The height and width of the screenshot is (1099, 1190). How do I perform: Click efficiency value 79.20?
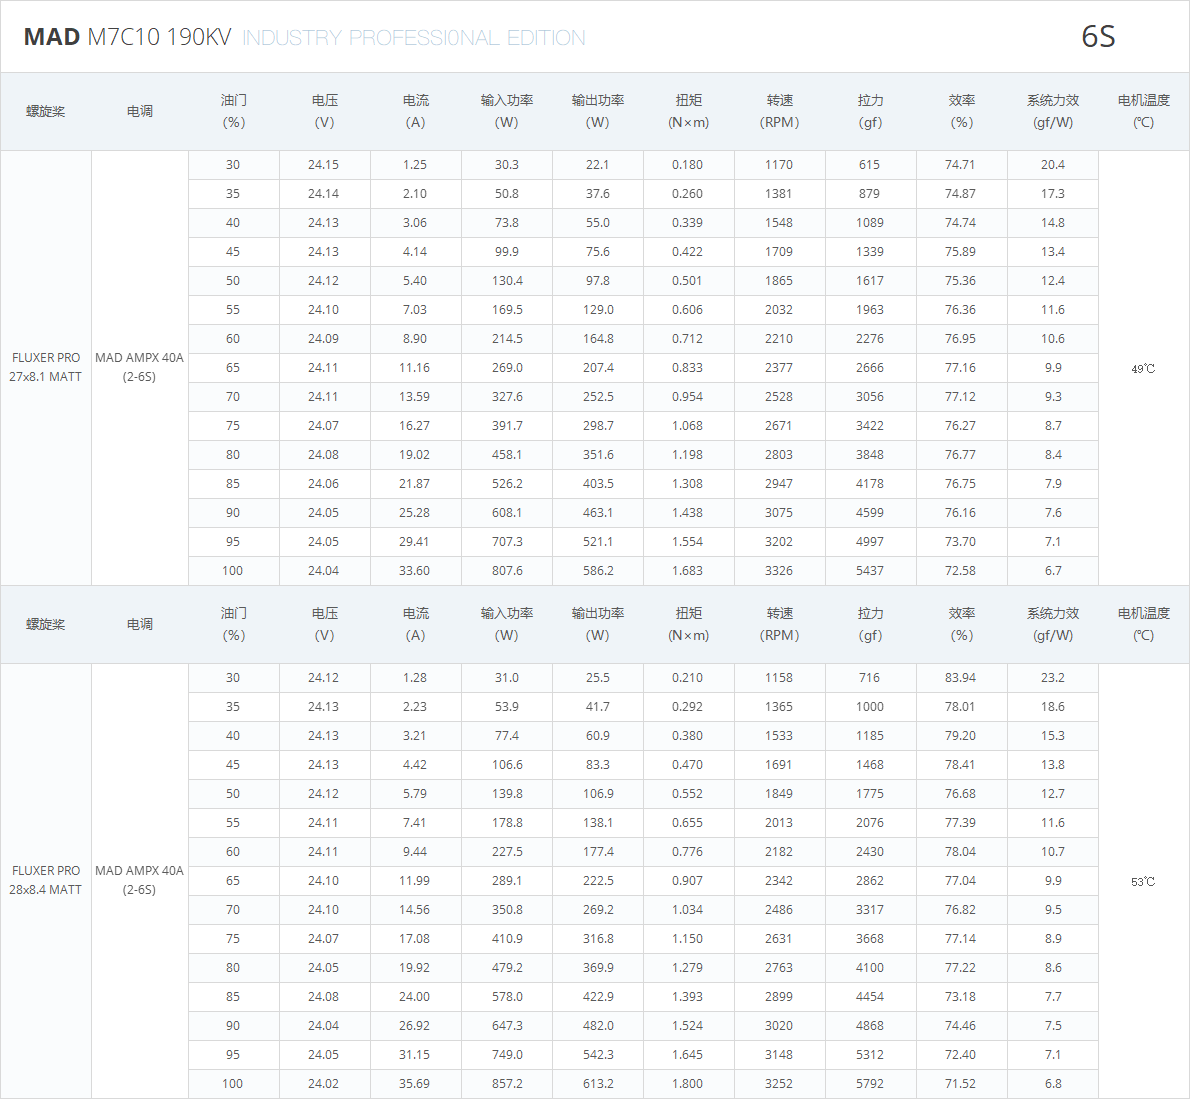960,736
